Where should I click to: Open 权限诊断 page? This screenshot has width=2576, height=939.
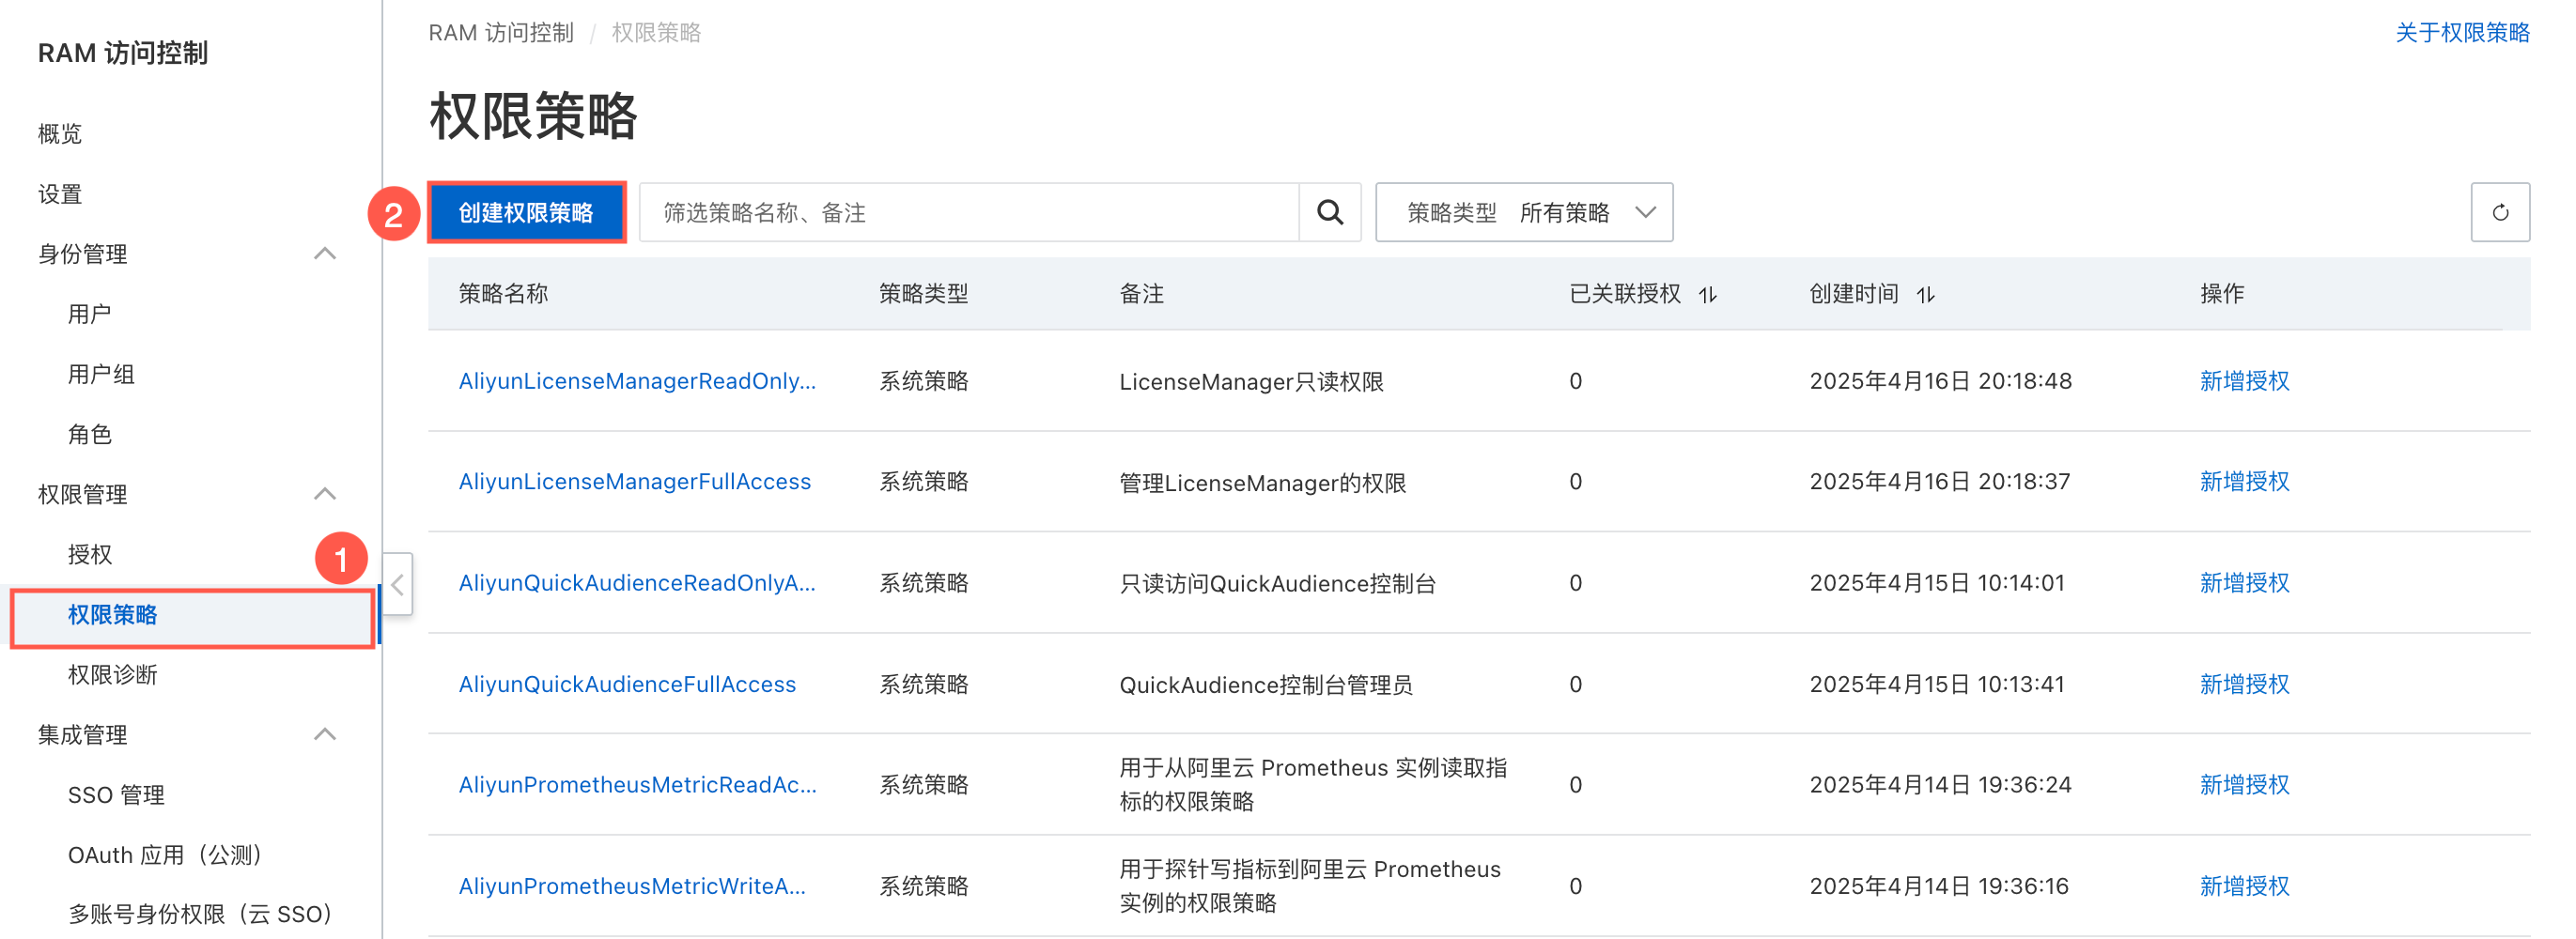point(112,675)
